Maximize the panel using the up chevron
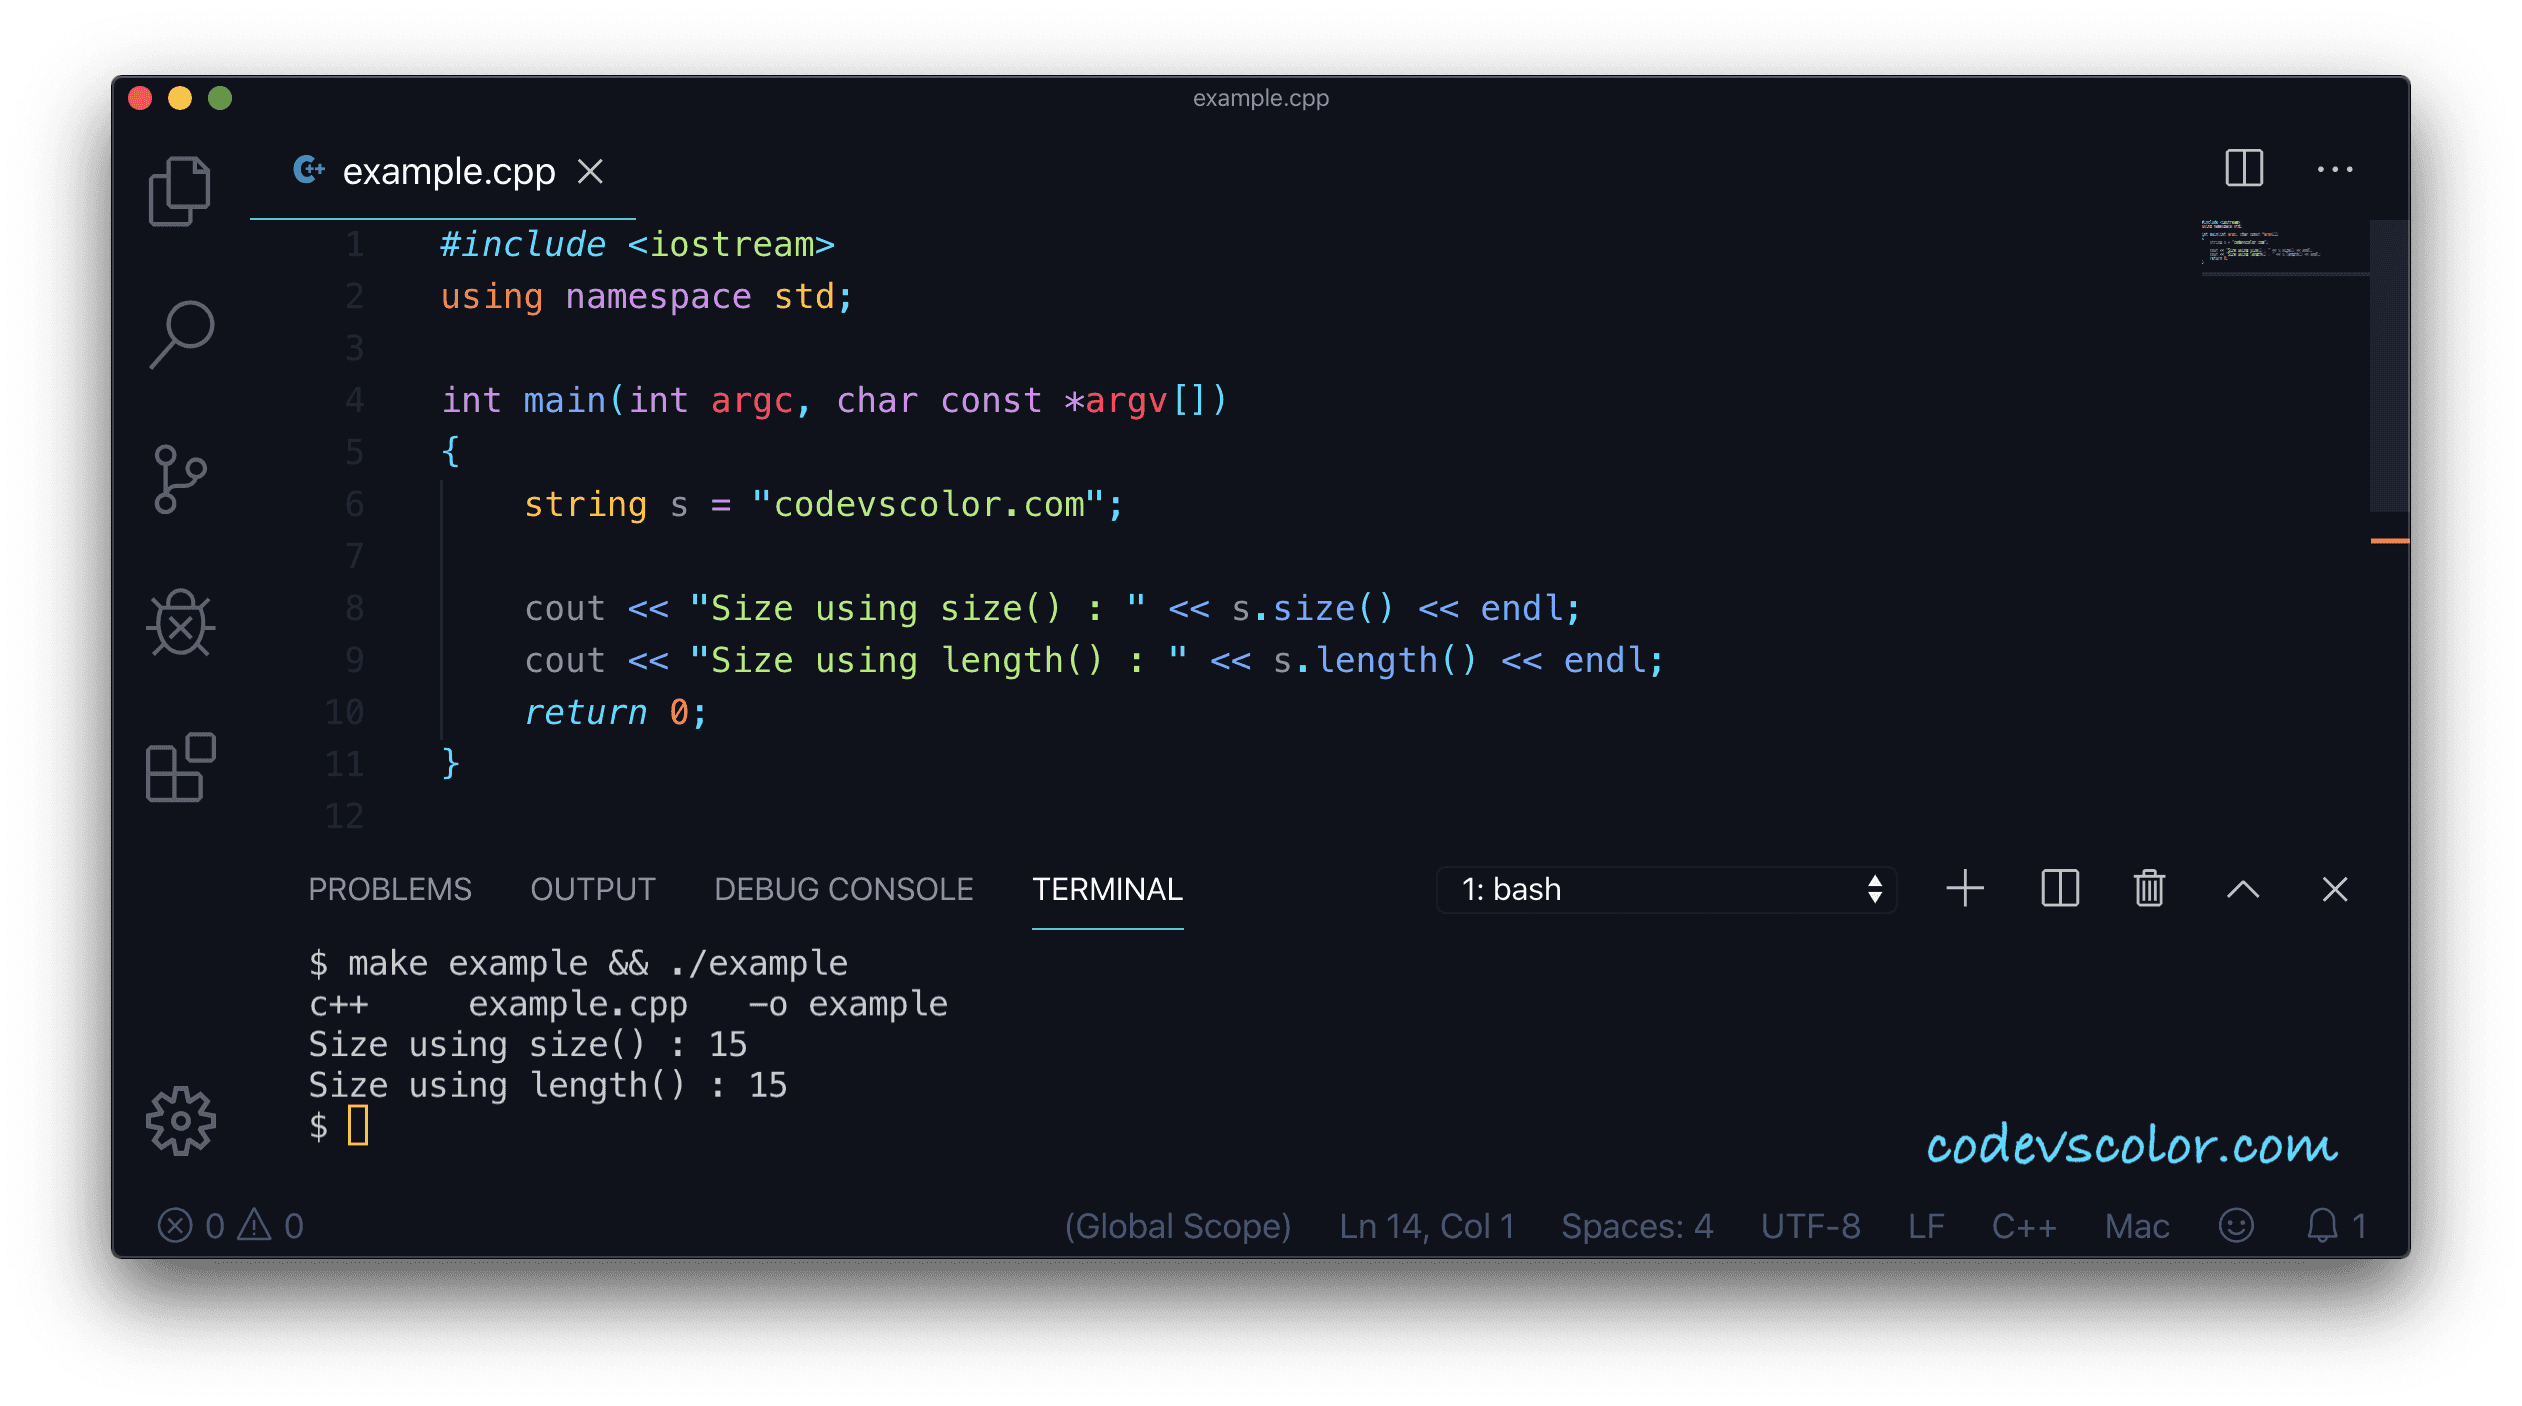The width and height of the screenshot is (2522, 1406). (2243, 888)
